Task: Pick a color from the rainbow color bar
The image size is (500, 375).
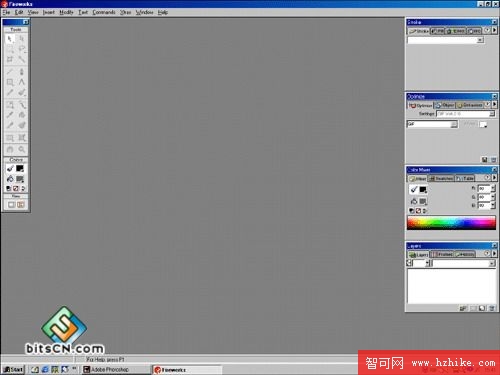Action: (x=451, y=222)
